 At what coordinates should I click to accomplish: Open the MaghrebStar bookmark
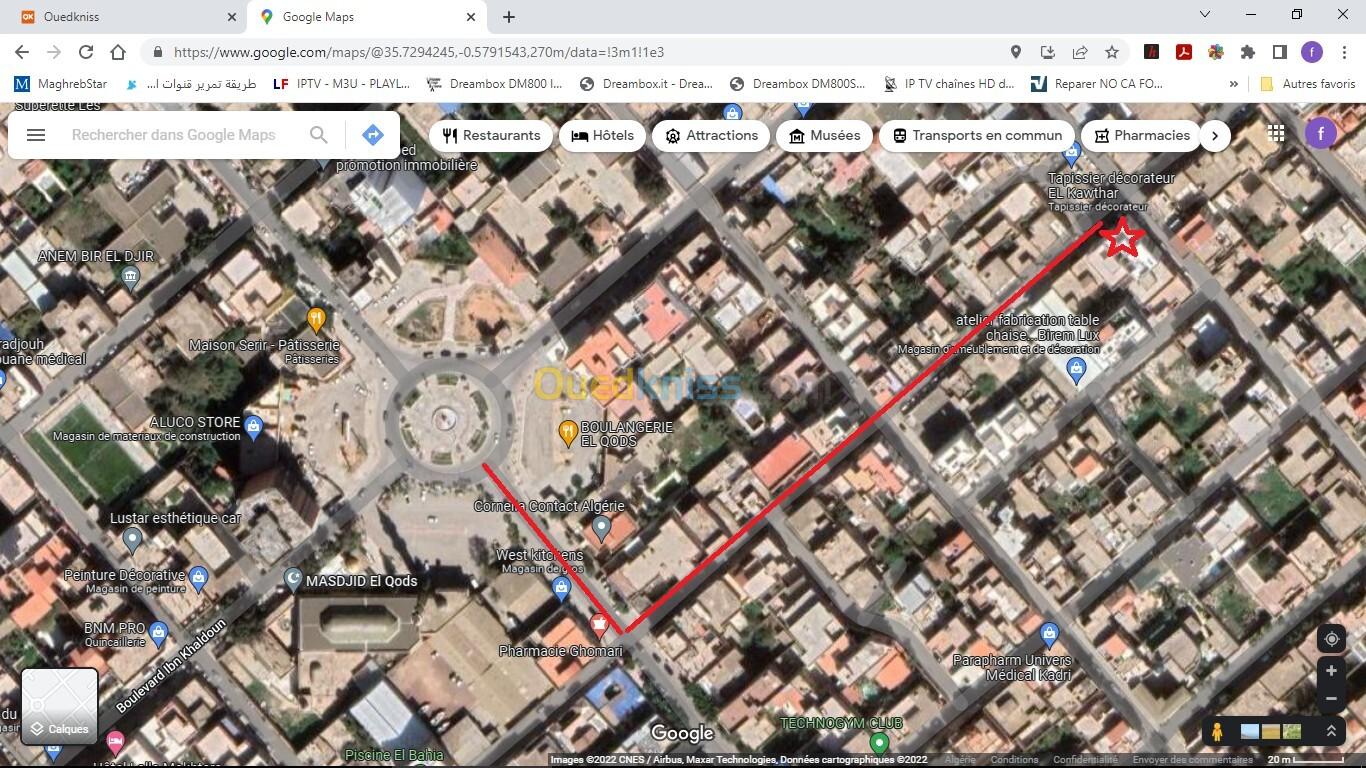62,84
